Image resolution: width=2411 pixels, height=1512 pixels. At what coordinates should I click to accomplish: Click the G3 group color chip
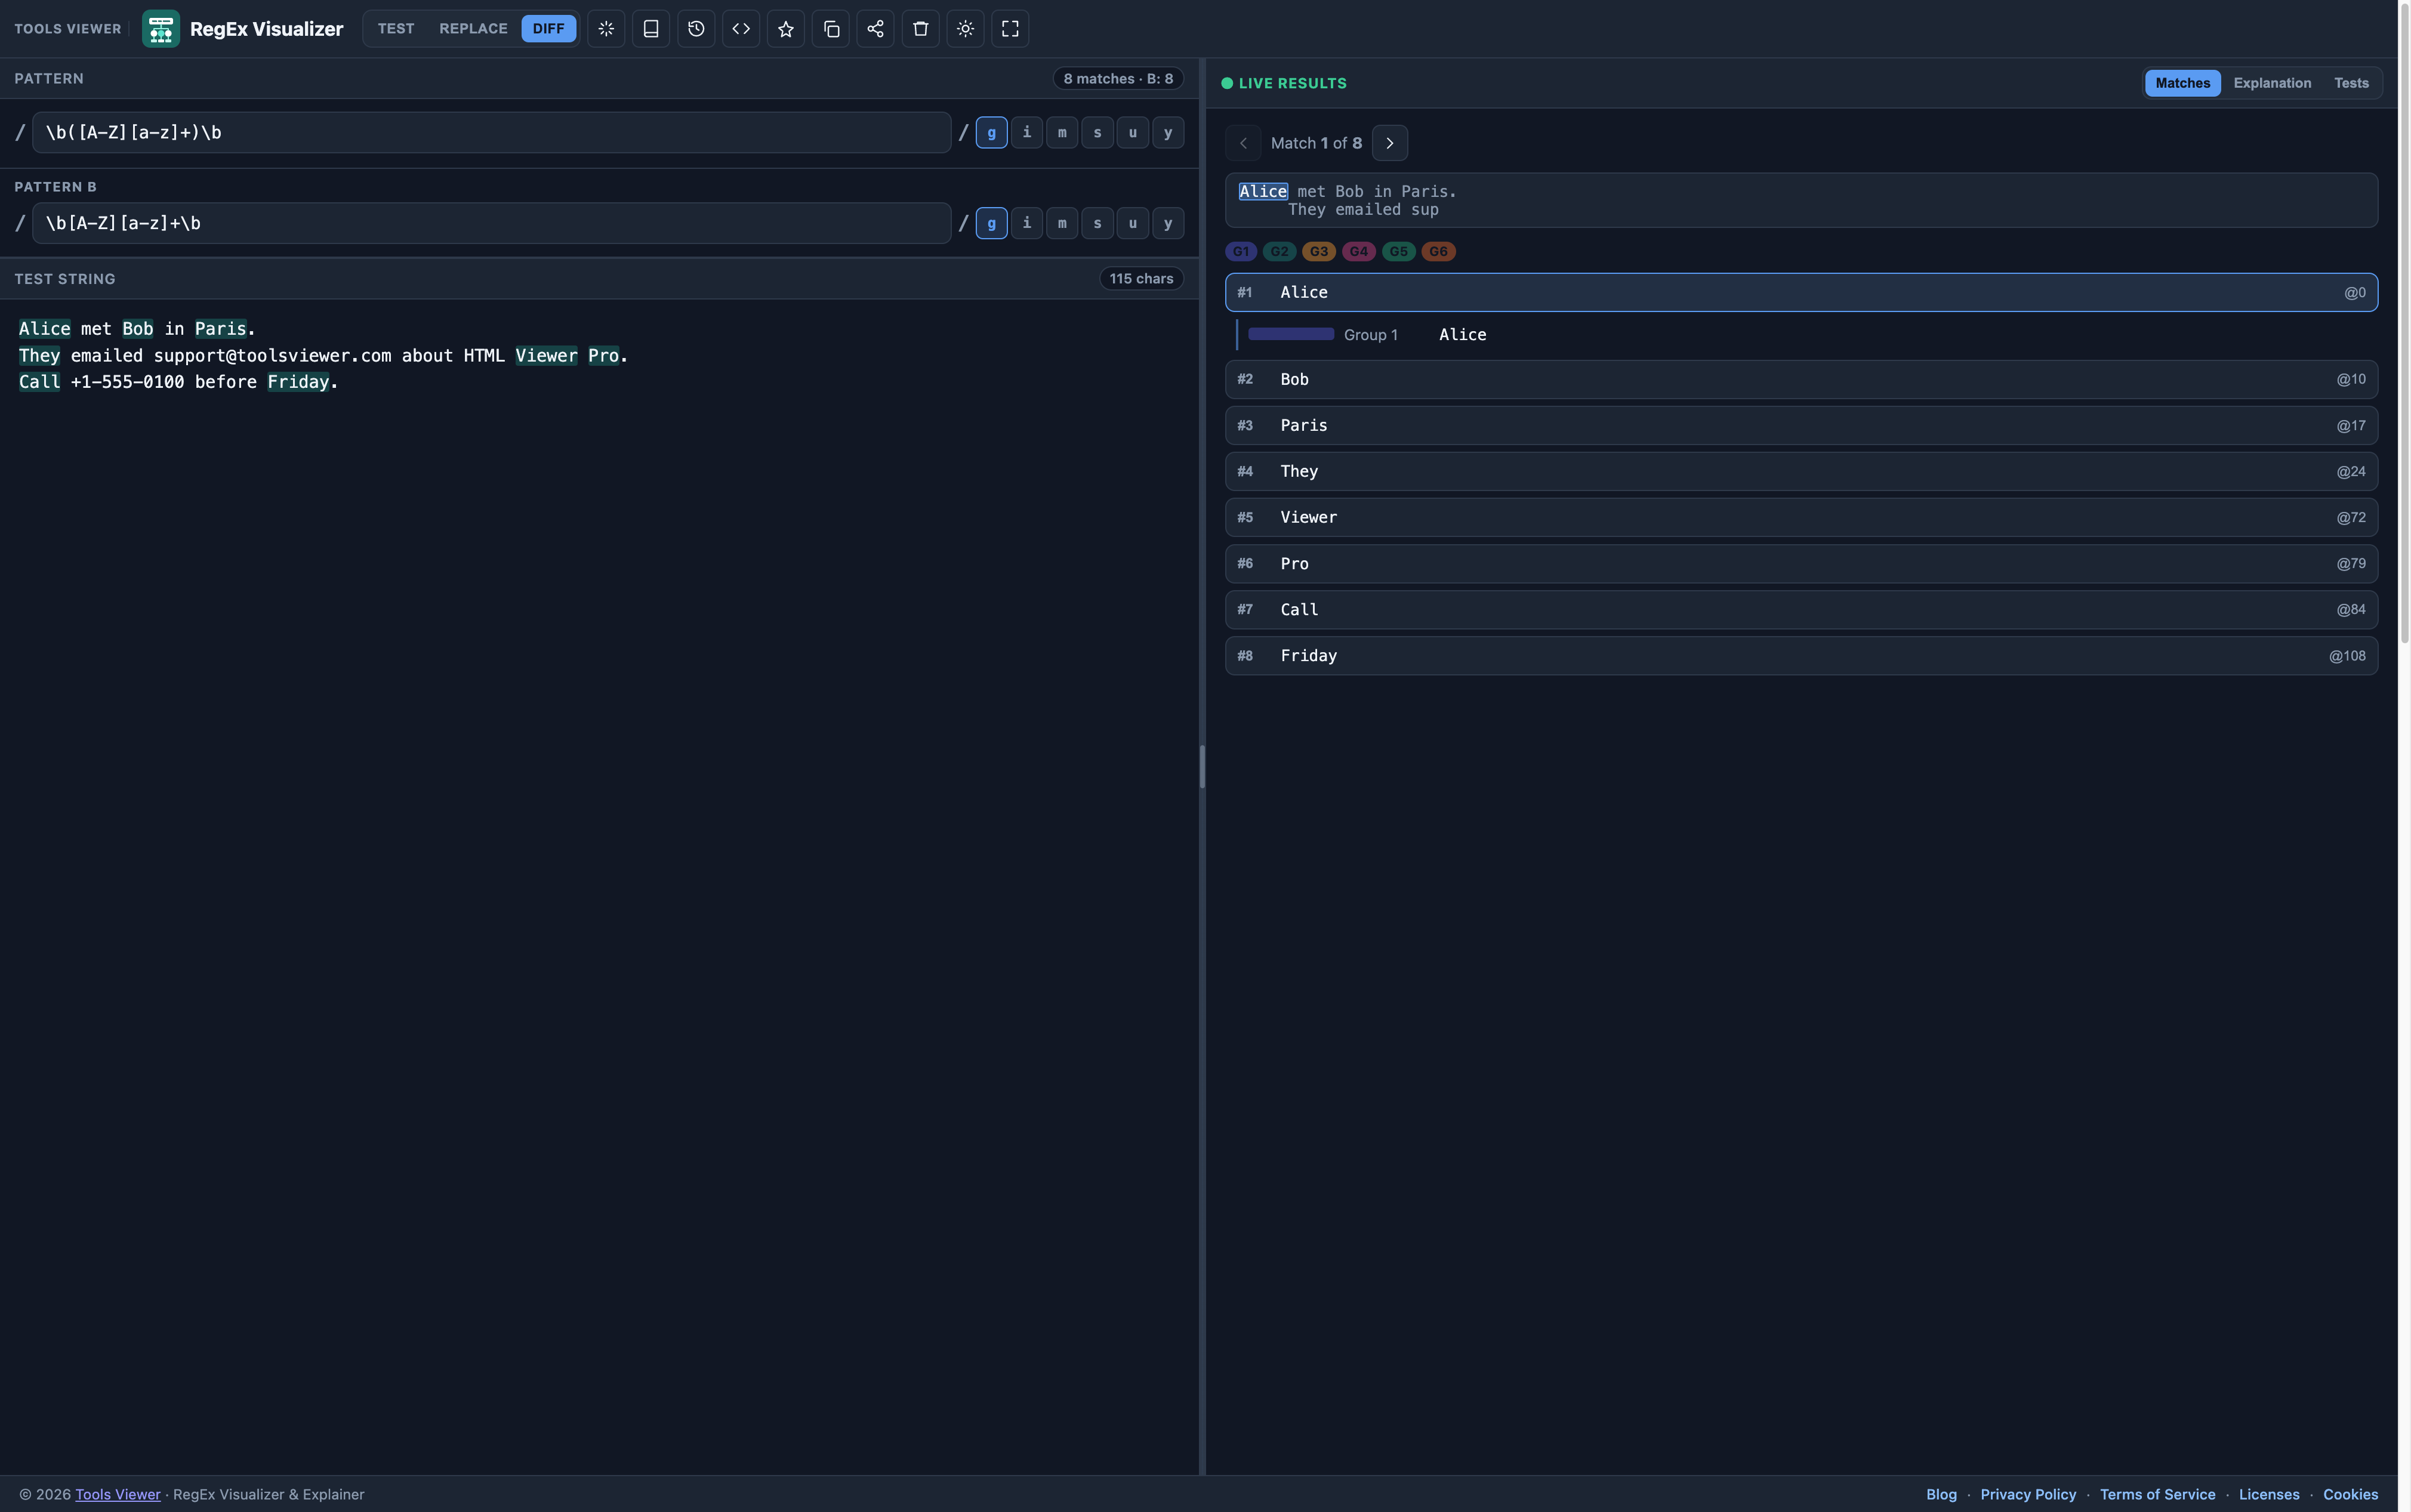click(1319, 251)
